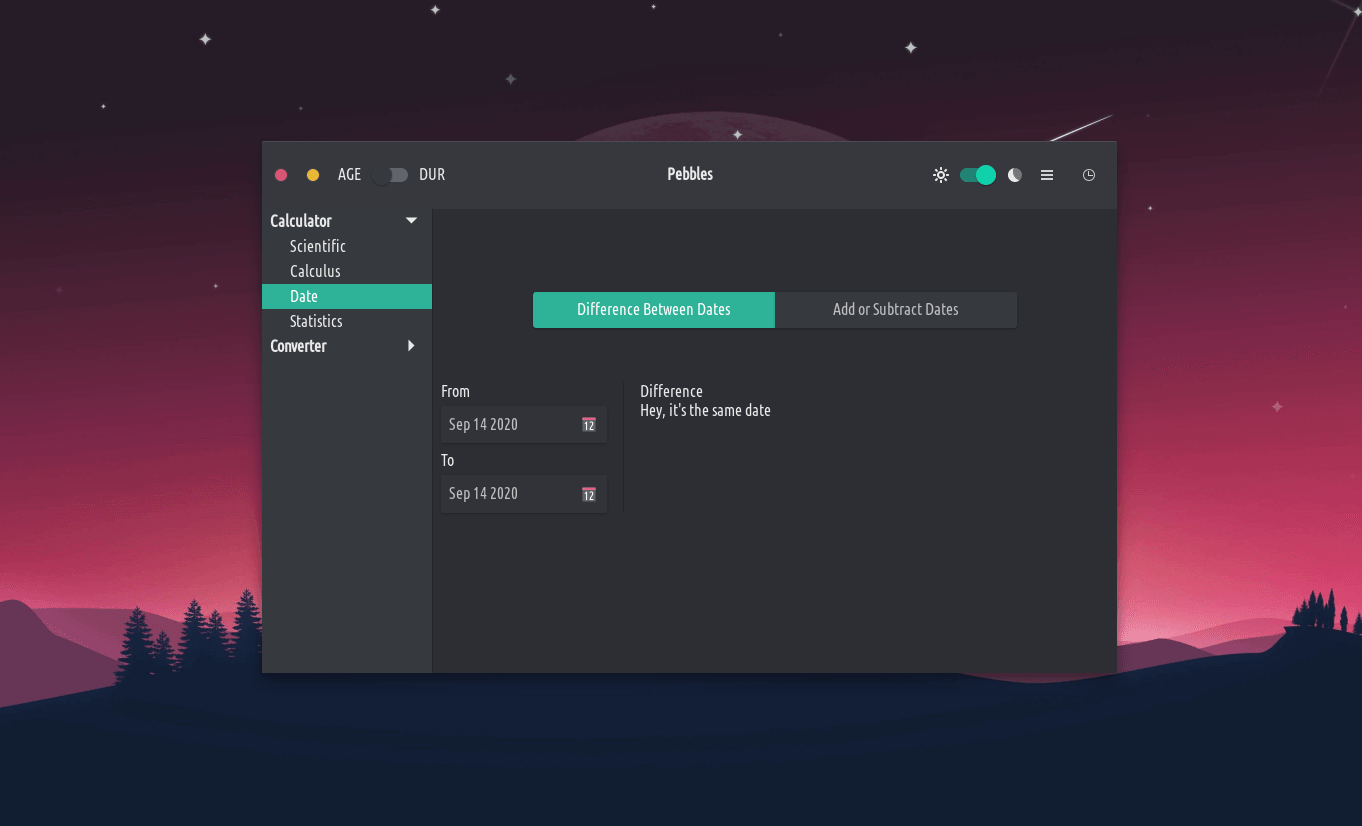Select Scientific calculator in sidebar

pos(318,246)
